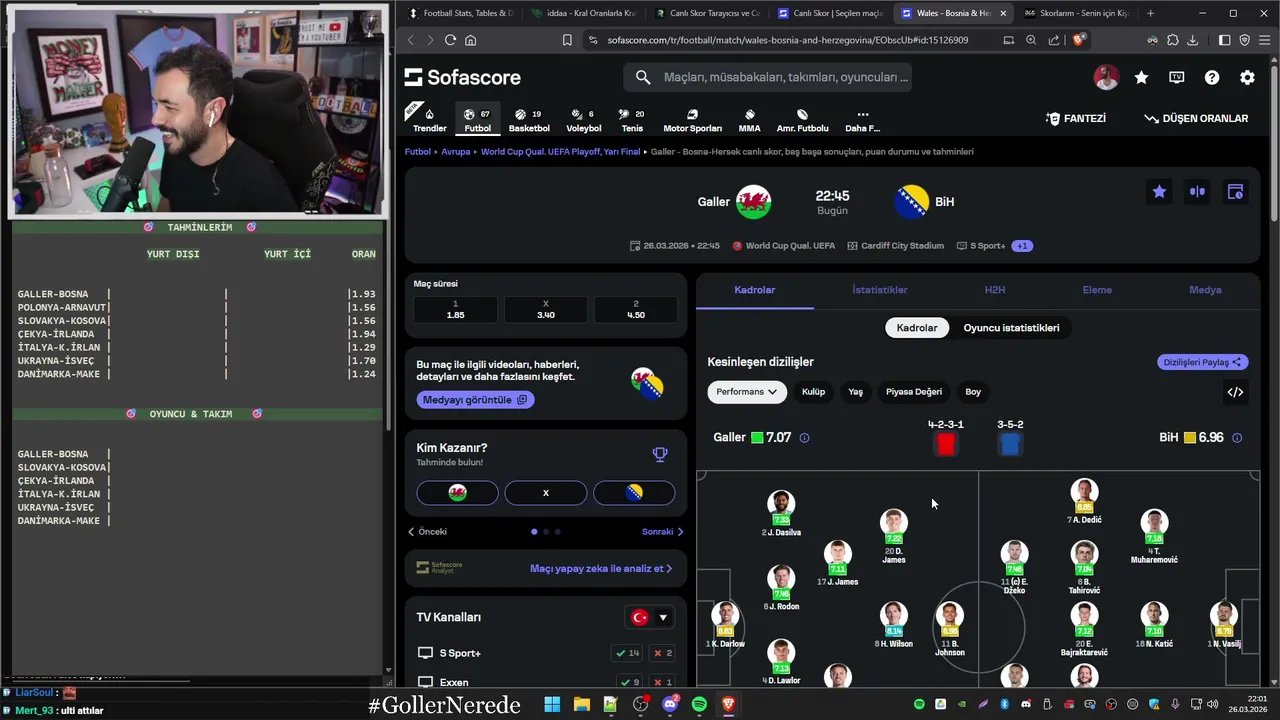Click the browser reload button
This screenshot has height=720, width=1280.
450,40
